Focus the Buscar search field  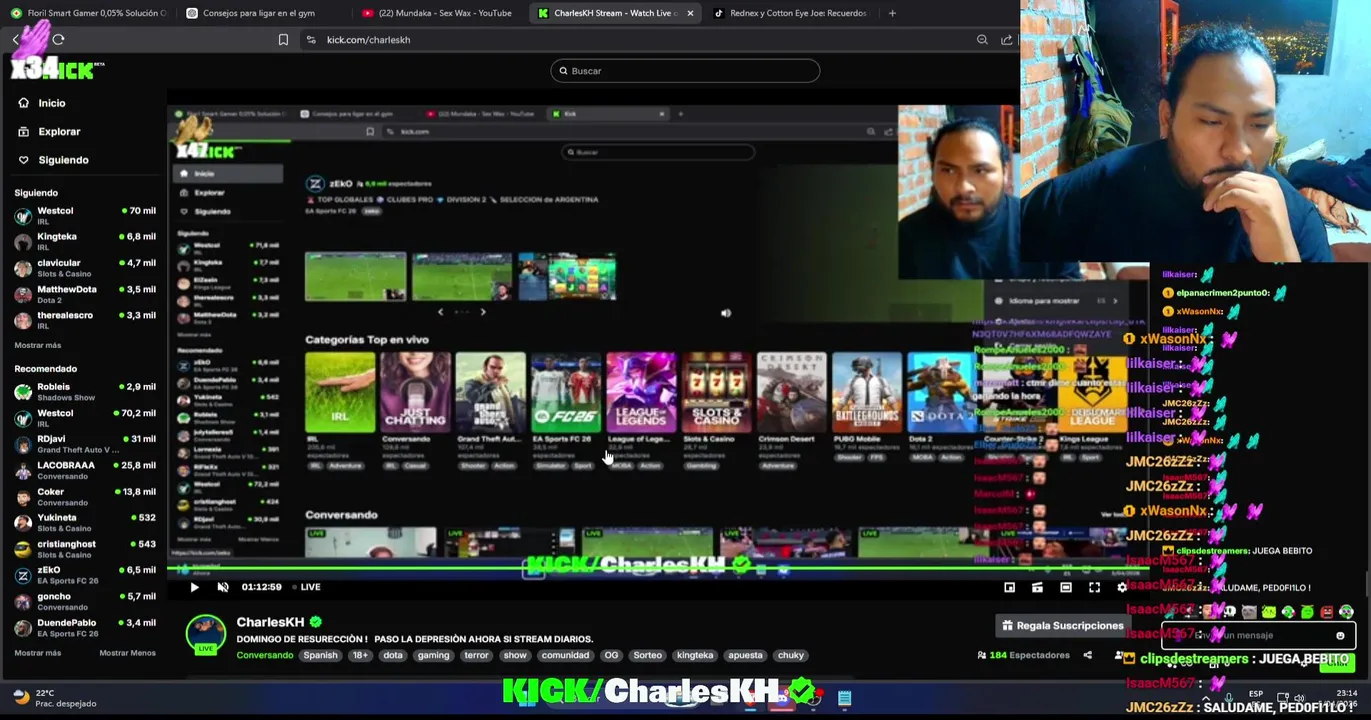pyautogui.click(x=685, y=71)
